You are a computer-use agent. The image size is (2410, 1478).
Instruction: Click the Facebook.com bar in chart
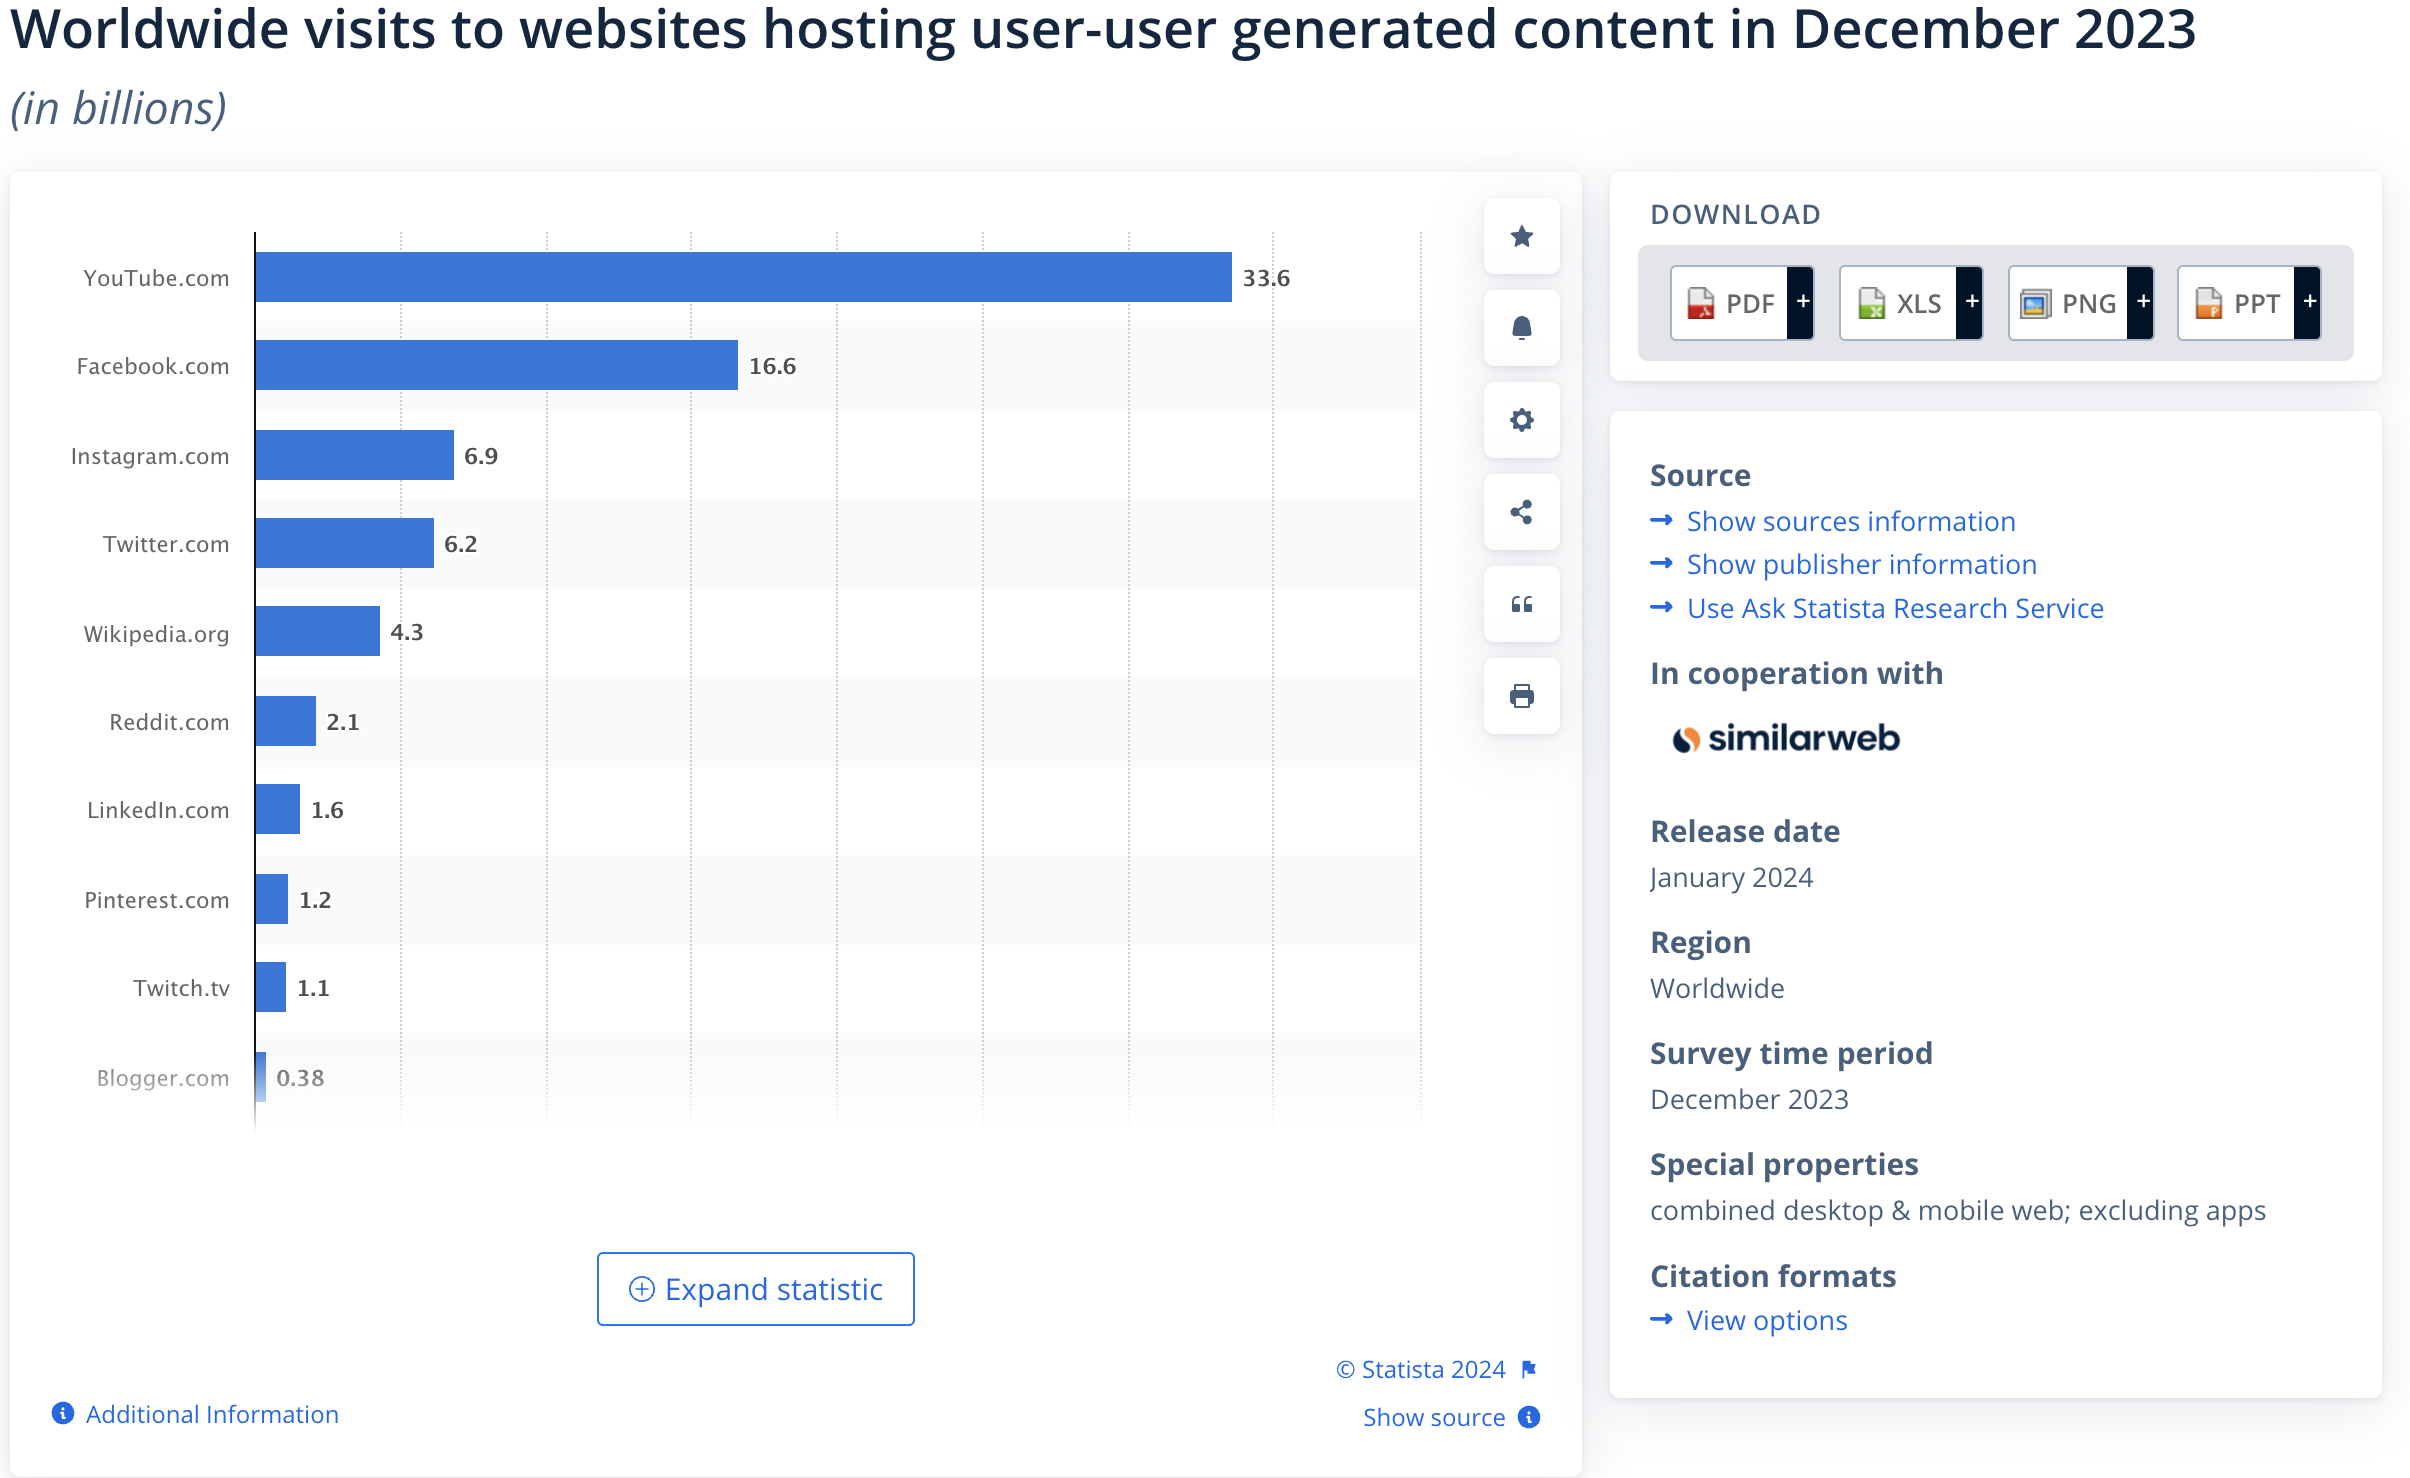point(497,365)
